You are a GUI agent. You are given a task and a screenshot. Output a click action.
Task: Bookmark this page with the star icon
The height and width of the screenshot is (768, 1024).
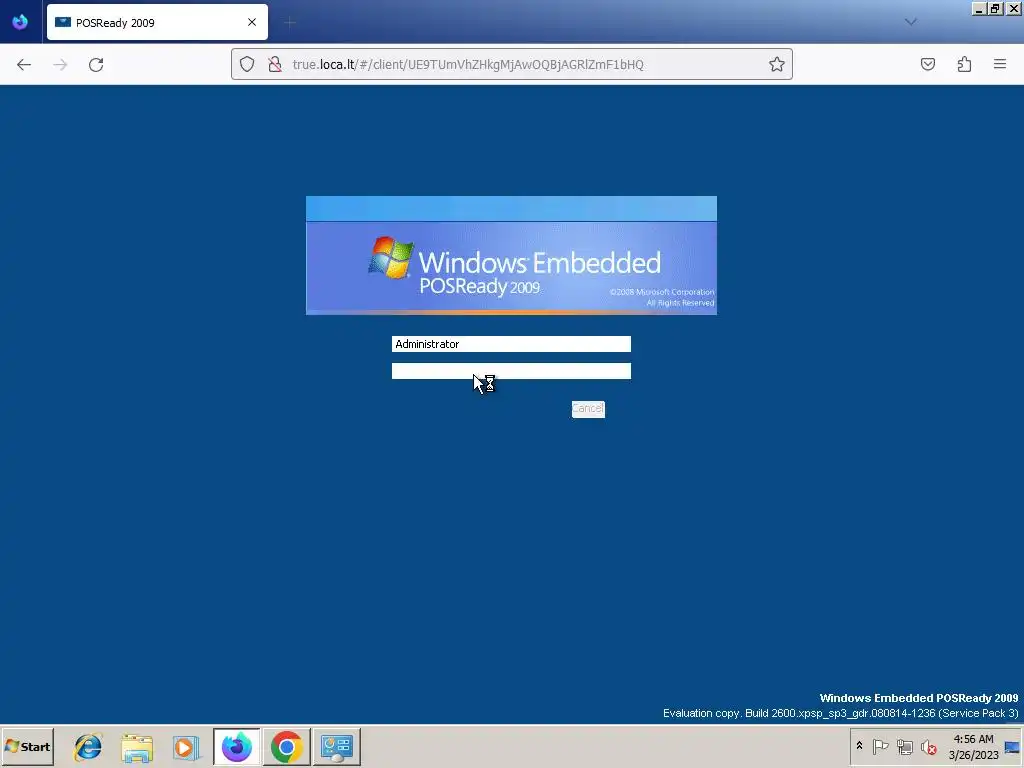[776, 64]
